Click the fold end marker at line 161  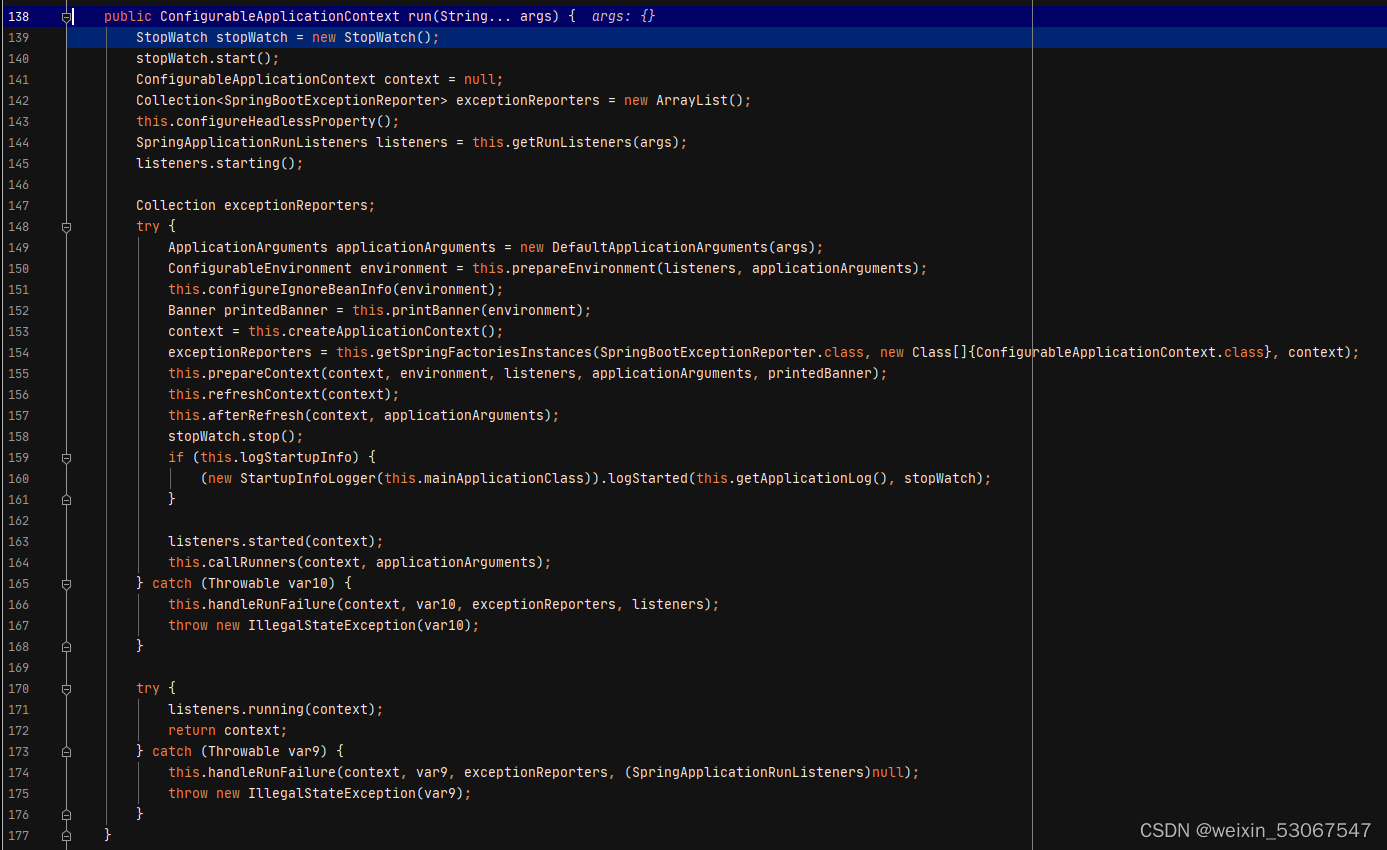(x=66, y=500)
